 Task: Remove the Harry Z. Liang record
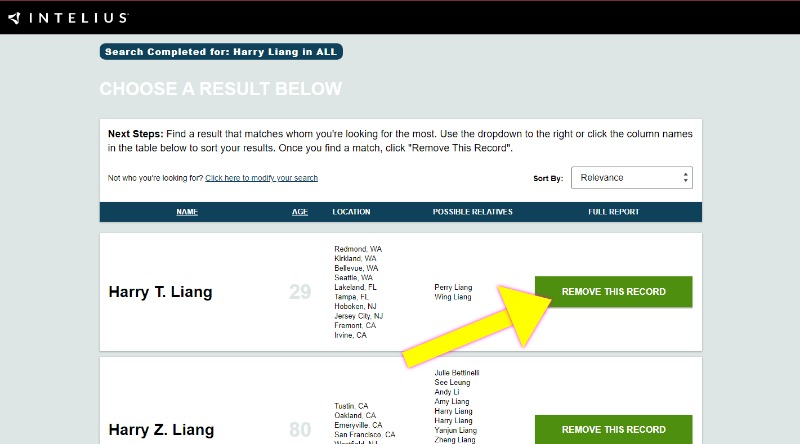pyautogui.click(x=613, y=429)
